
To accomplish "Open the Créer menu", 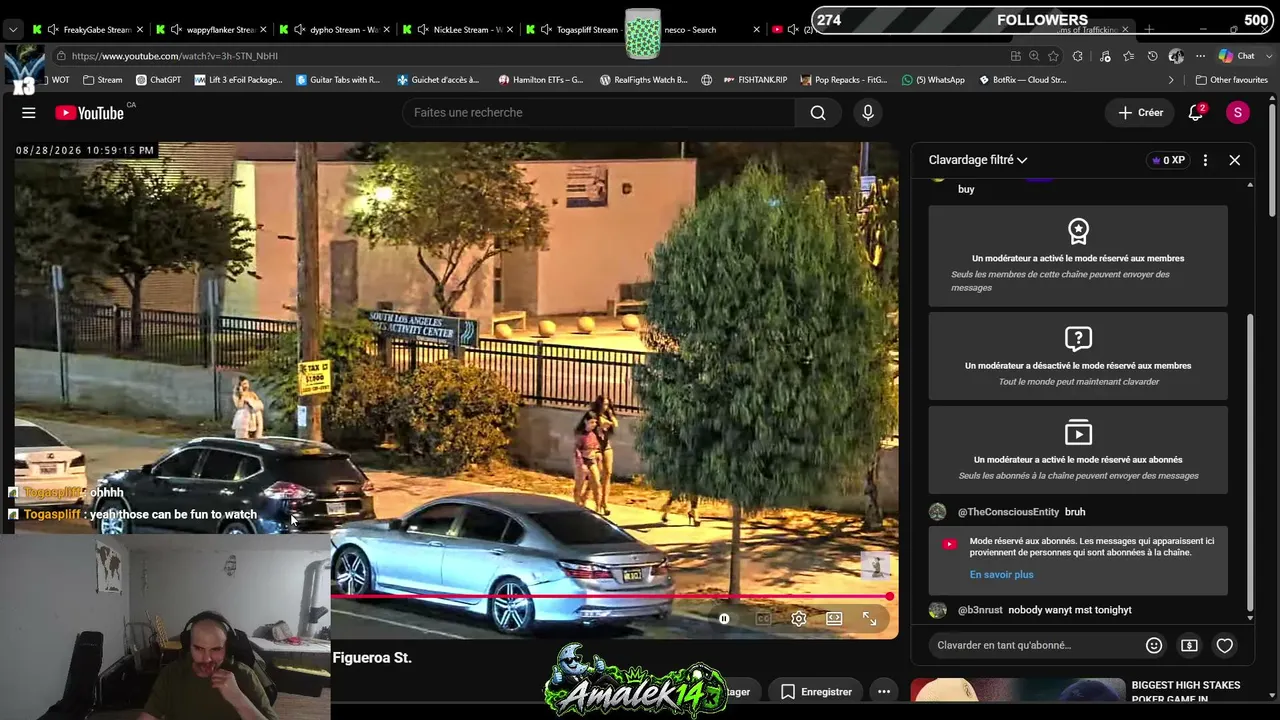I will pyautogui.click(x=1141, y=113).
